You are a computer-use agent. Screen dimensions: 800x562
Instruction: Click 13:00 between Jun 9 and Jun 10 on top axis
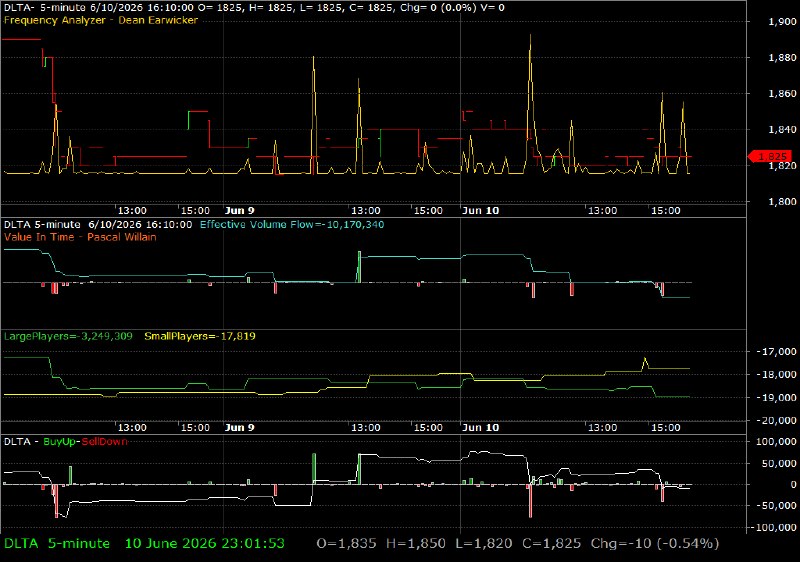pos(366,211)
